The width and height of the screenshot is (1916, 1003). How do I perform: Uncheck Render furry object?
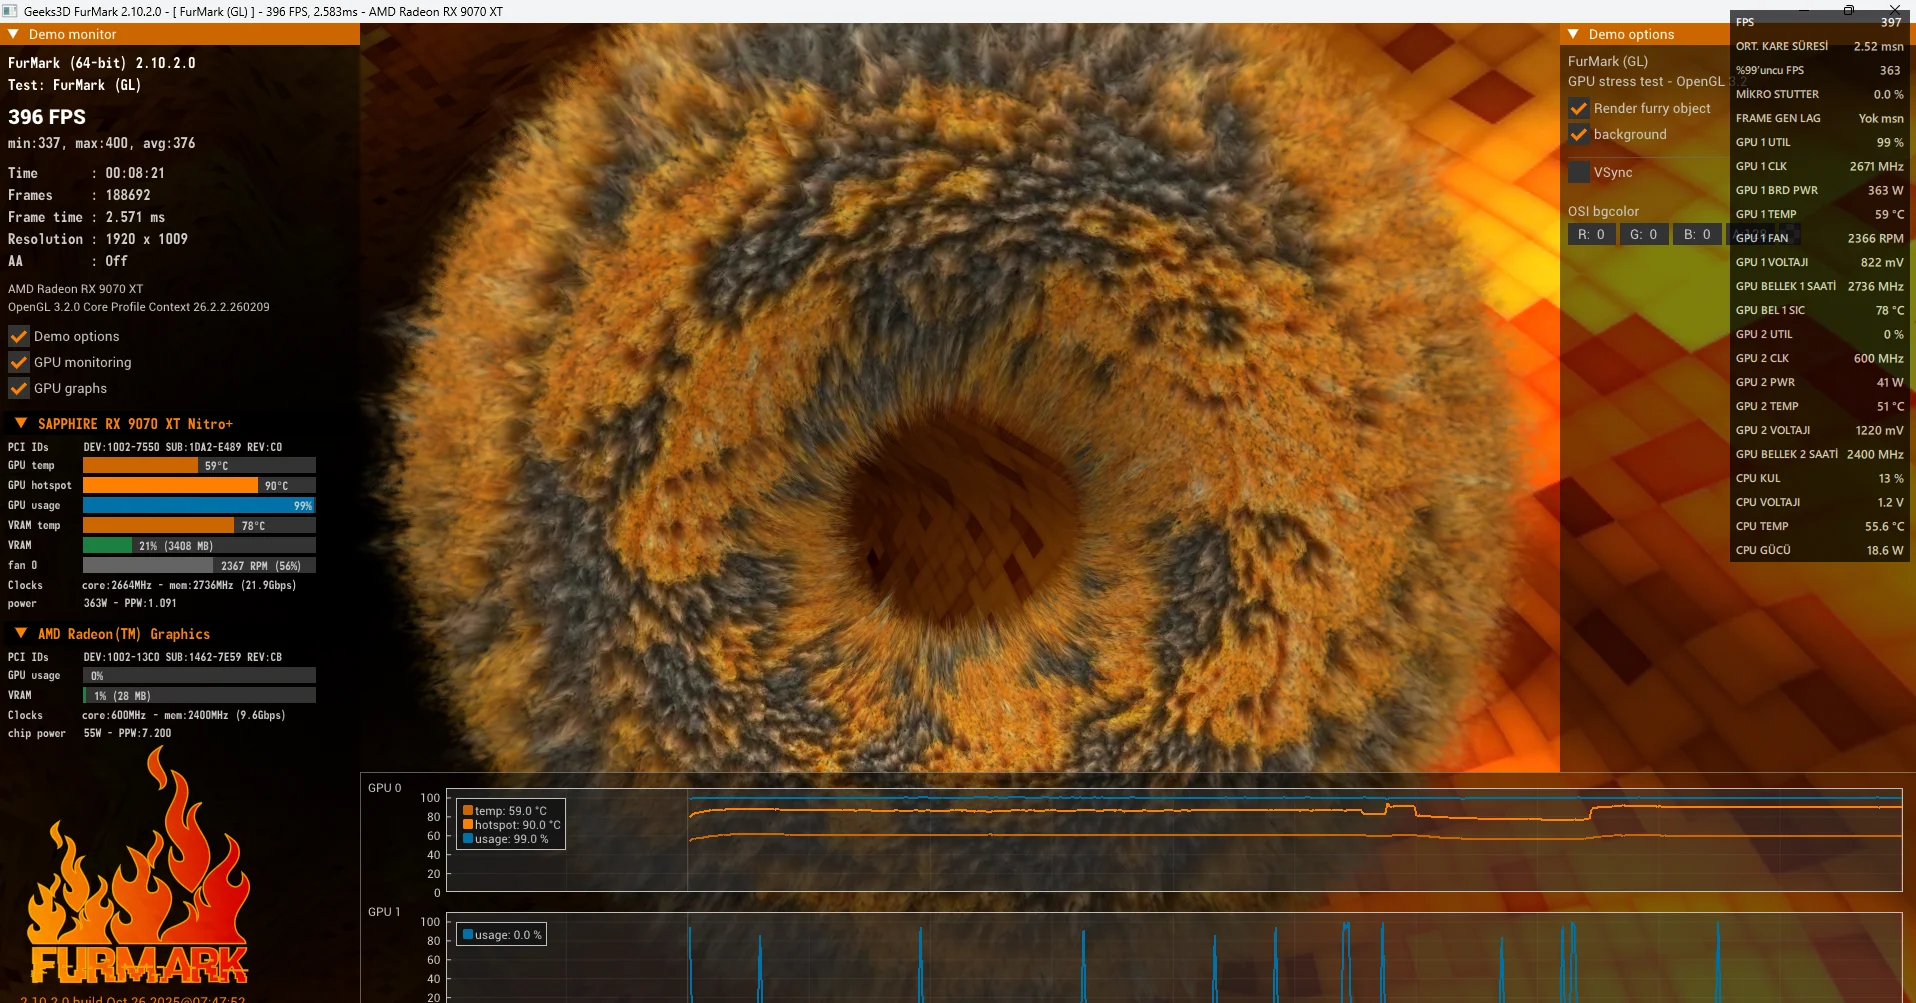pyautogui.click(x=1579, y=108)
